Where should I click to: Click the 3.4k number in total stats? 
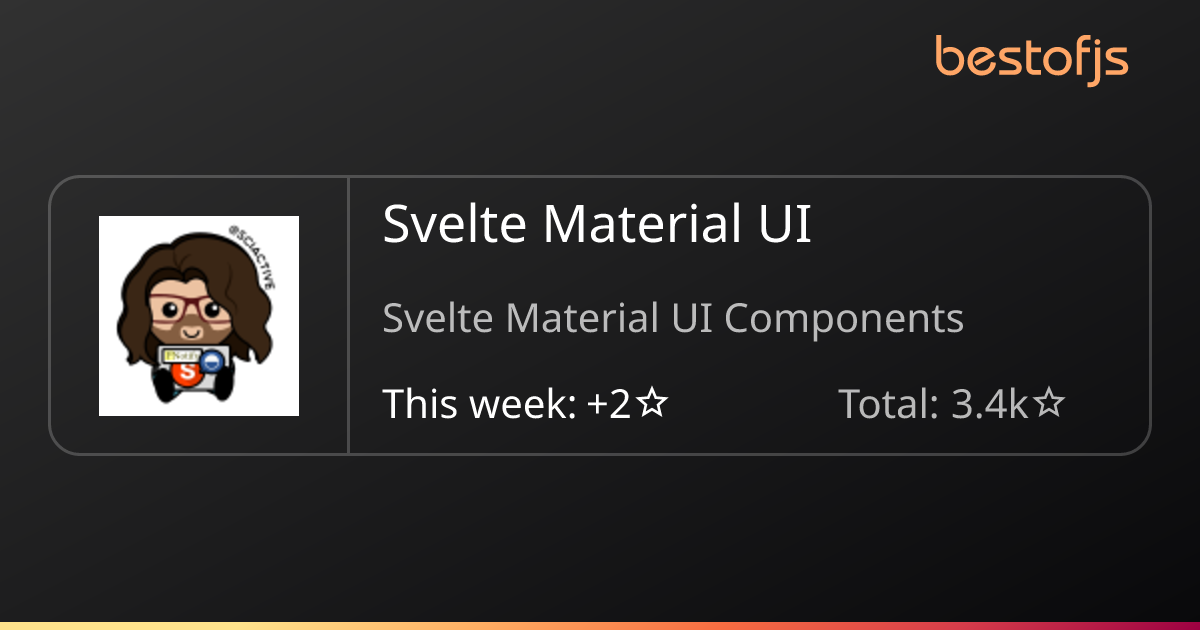click(x=990, y=404)
